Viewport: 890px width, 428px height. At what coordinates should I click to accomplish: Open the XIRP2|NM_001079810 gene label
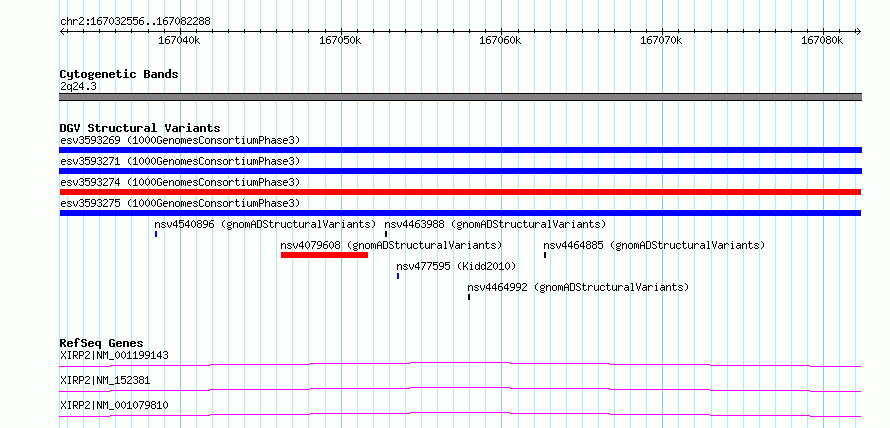(114, 405)
